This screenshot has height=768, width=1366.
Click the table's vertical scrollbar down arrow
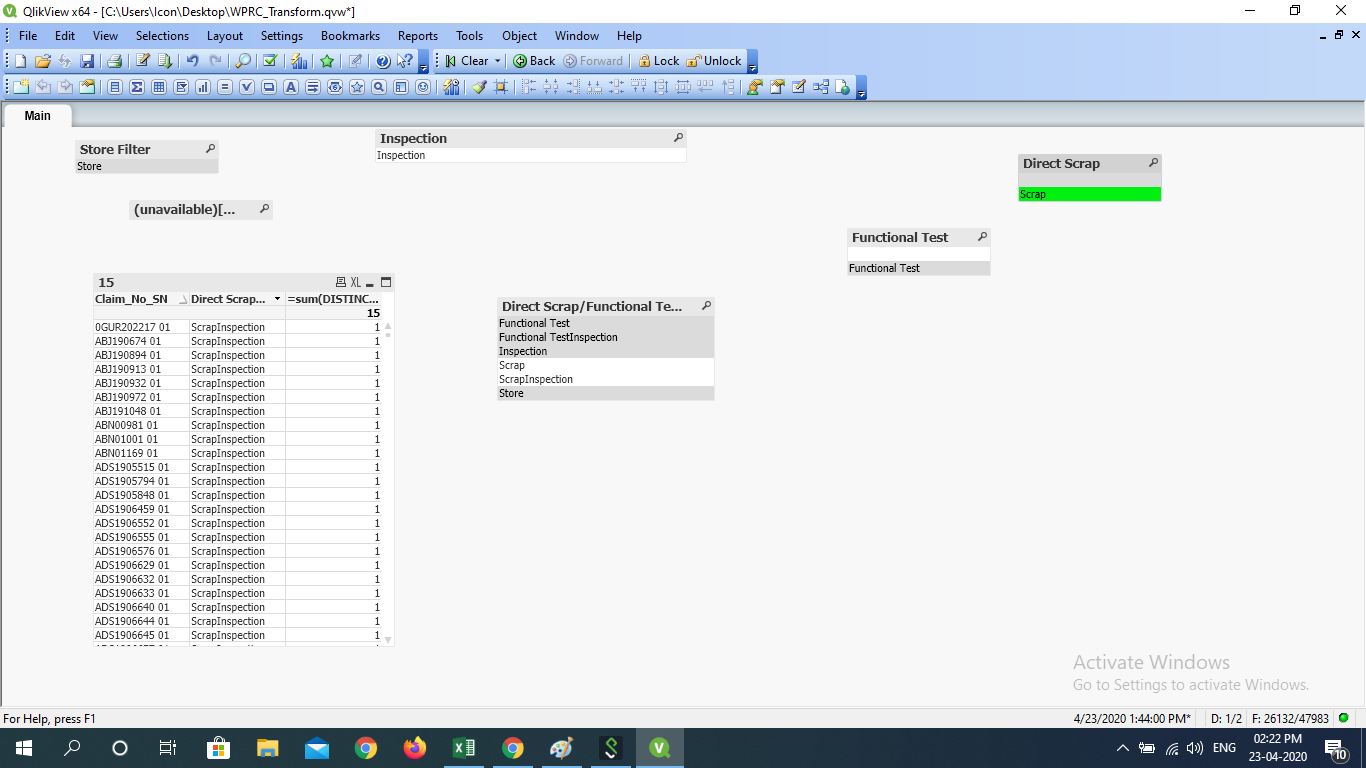388,638
